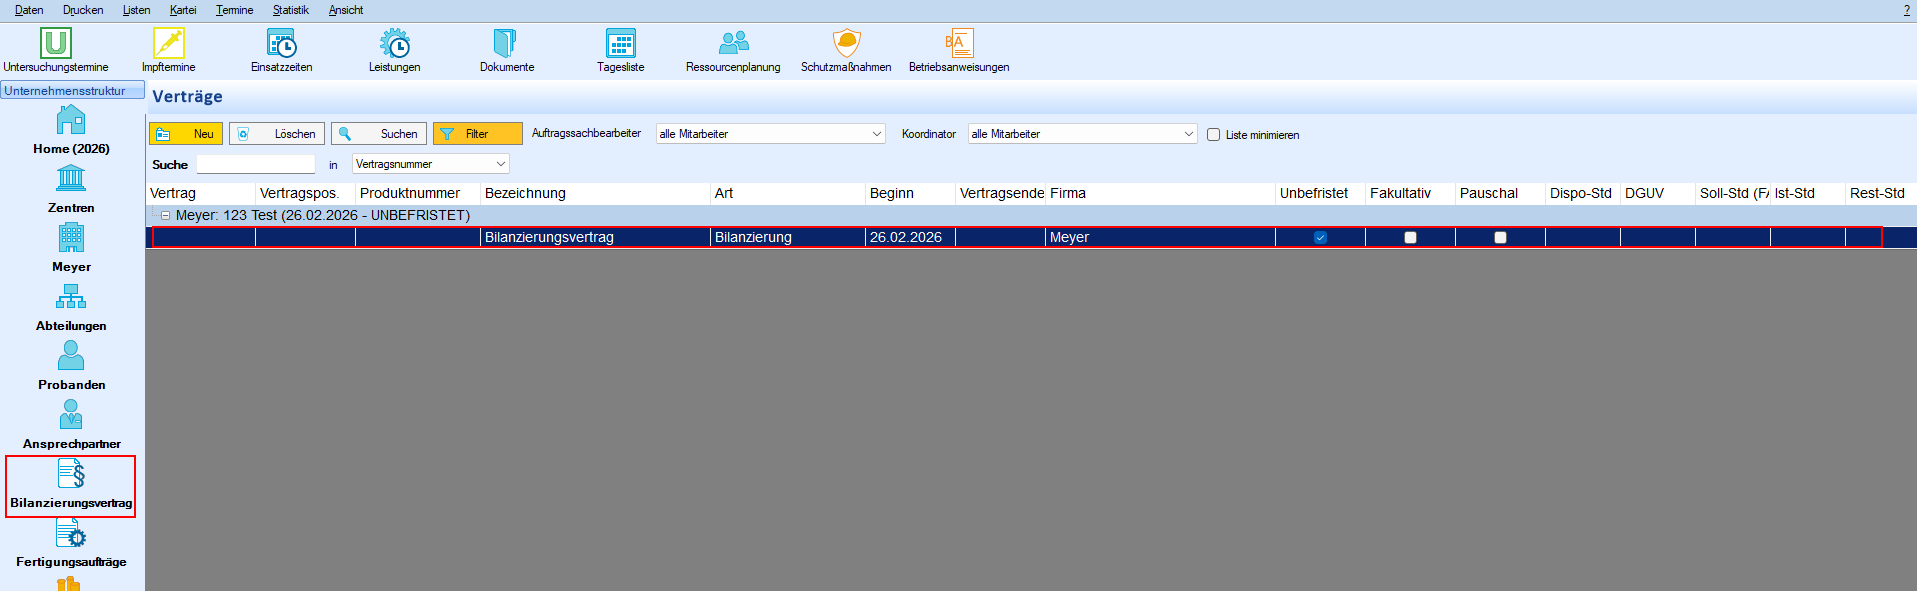This screenshot has height=591, width=1917.
Task: Open Schutzmaßnahmen shield icon
Action: 847,43
